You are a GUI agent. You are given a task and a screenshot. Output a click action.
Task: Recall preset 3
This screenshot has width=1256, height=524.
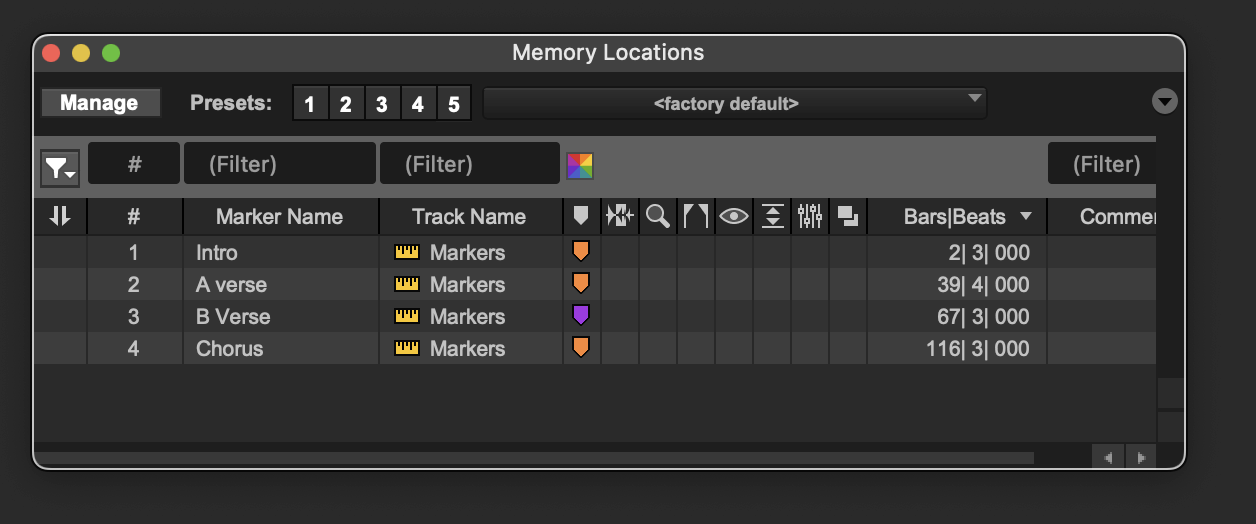(381, 104)
